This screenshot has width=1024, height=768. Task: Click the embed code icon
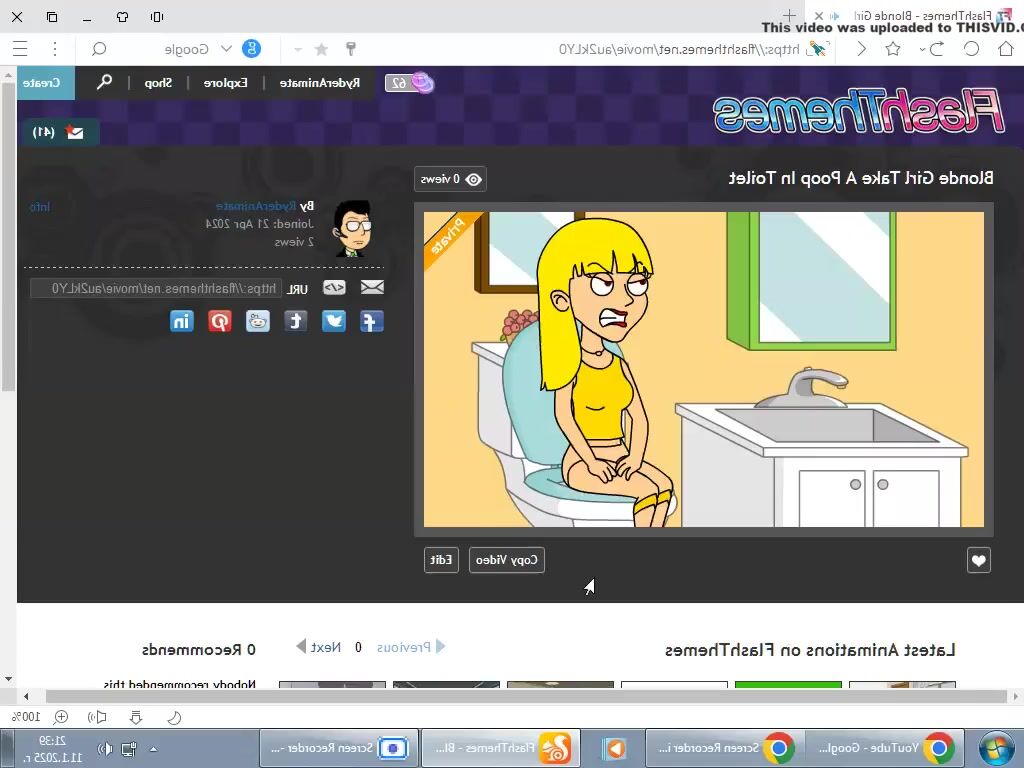[334, 287]
